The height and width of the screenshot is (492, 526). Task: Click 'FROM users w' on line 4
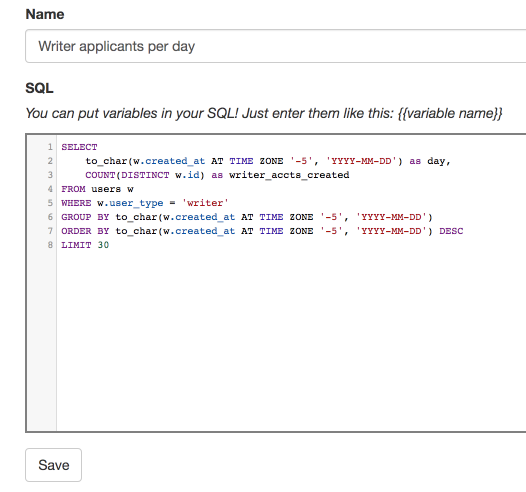point(97,189)
